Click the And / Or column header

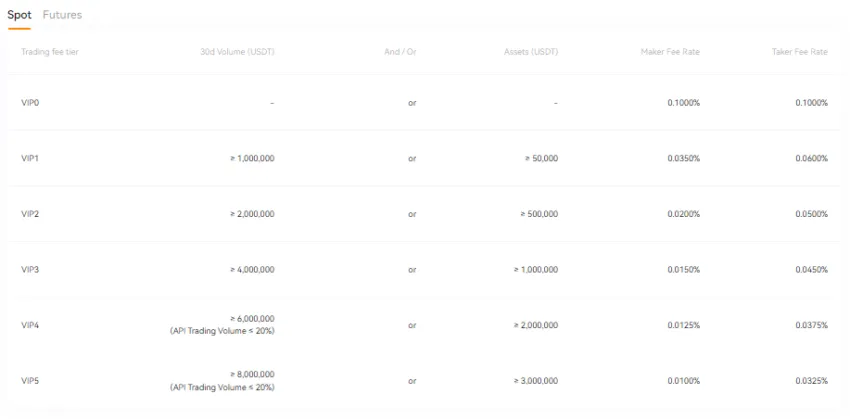[400, 52]
